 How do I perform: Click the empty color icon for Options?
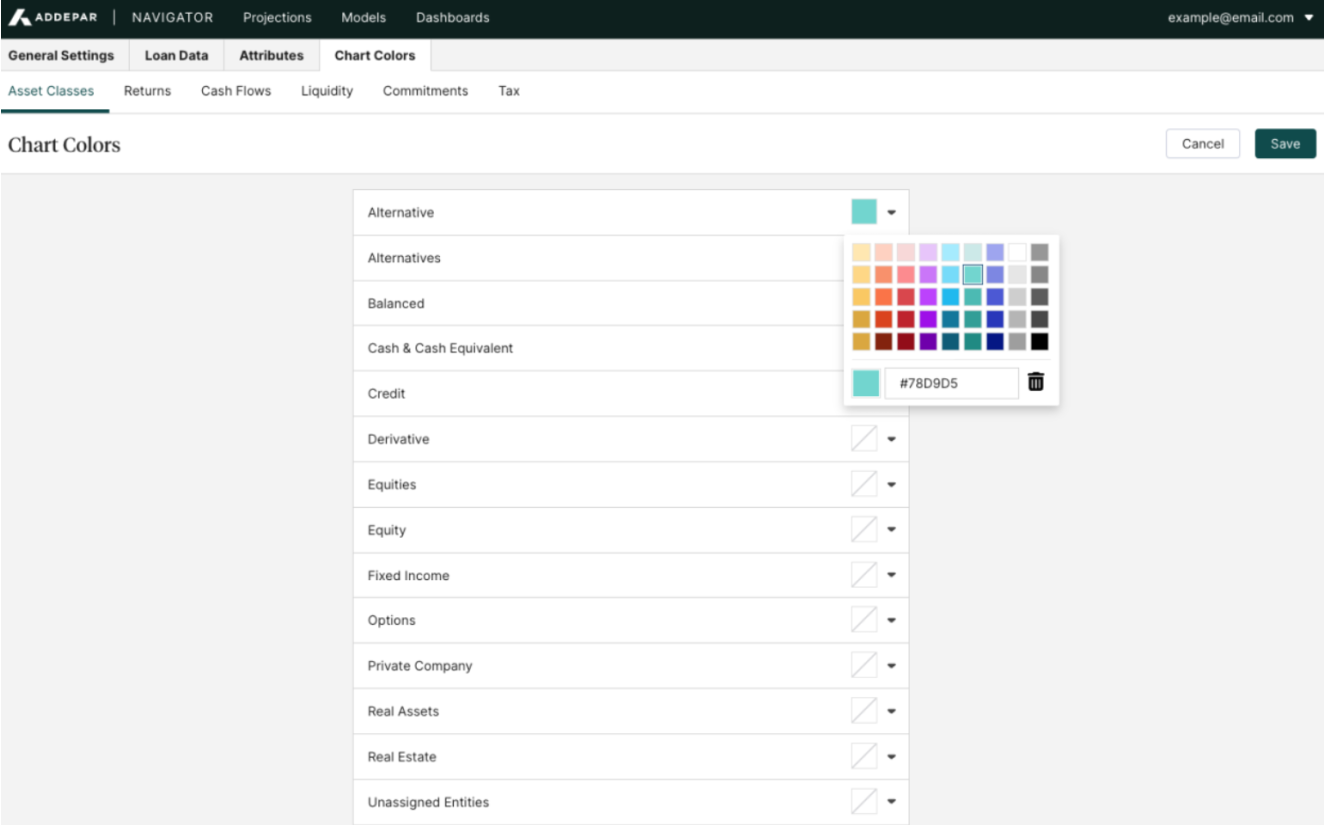pos(864,620)
